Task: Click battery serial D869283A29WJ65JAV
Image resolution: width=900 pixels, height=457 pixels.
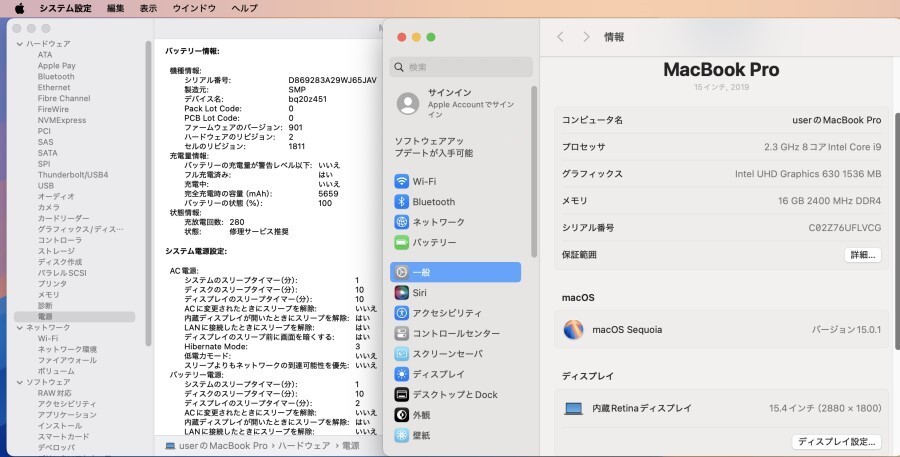Action: pos(332,80)
